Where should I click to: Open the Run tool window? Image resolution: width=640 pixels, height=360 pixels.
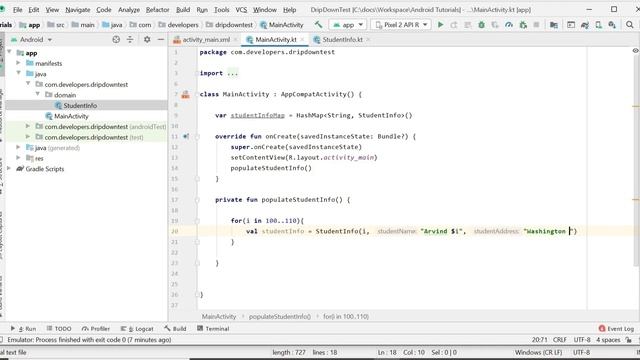23,329
